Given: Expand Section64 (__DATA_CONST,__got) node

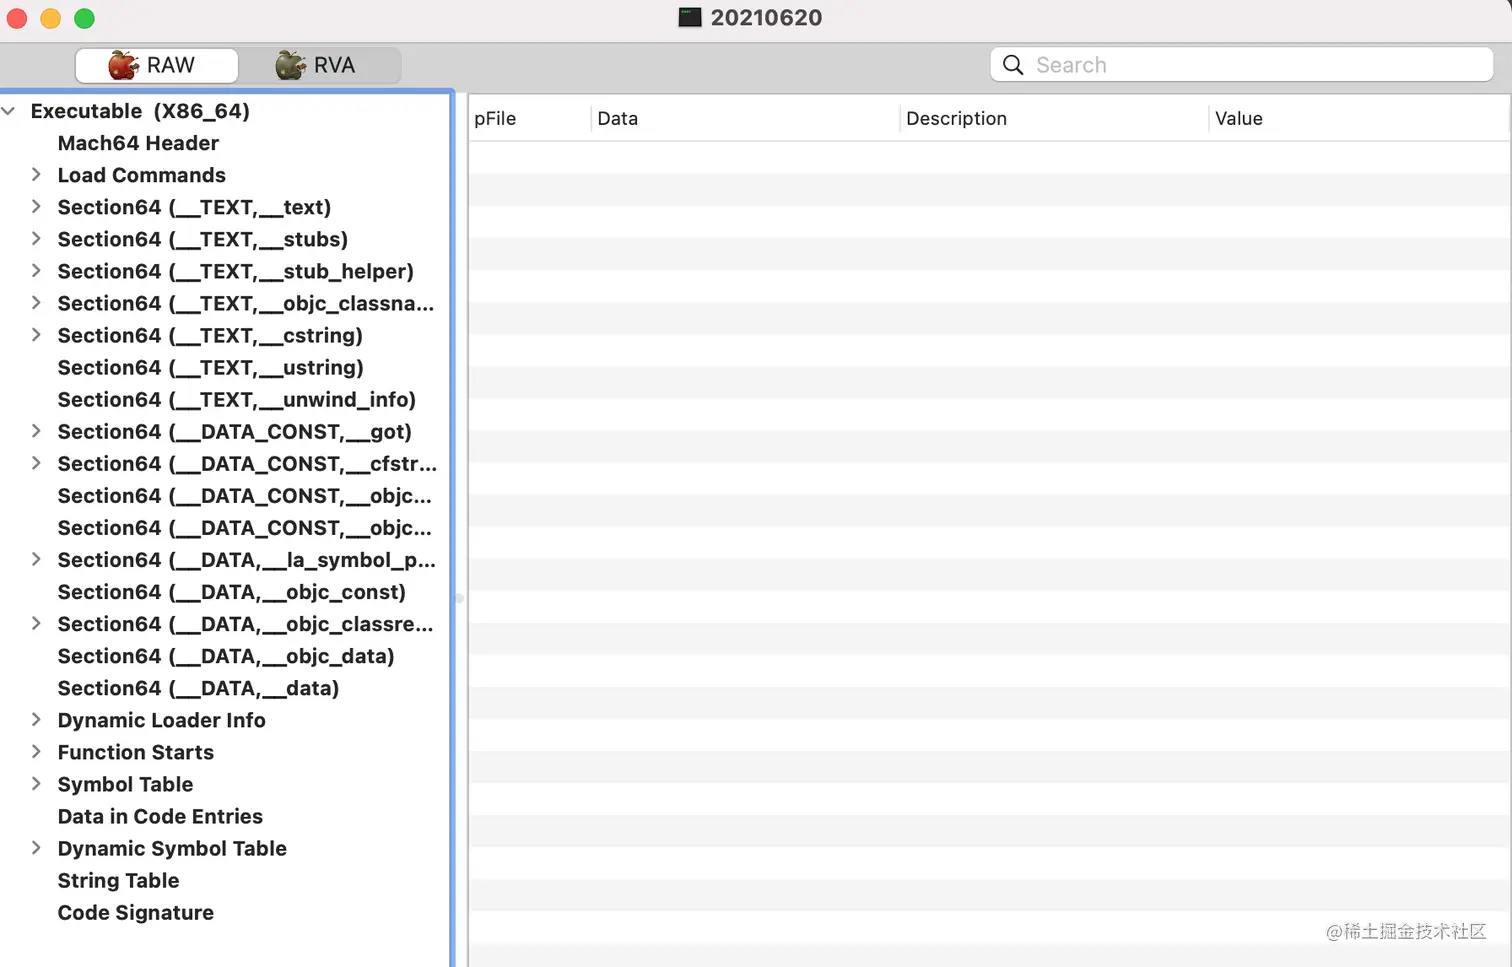Looking at the screenshot, I should (36, 430).
